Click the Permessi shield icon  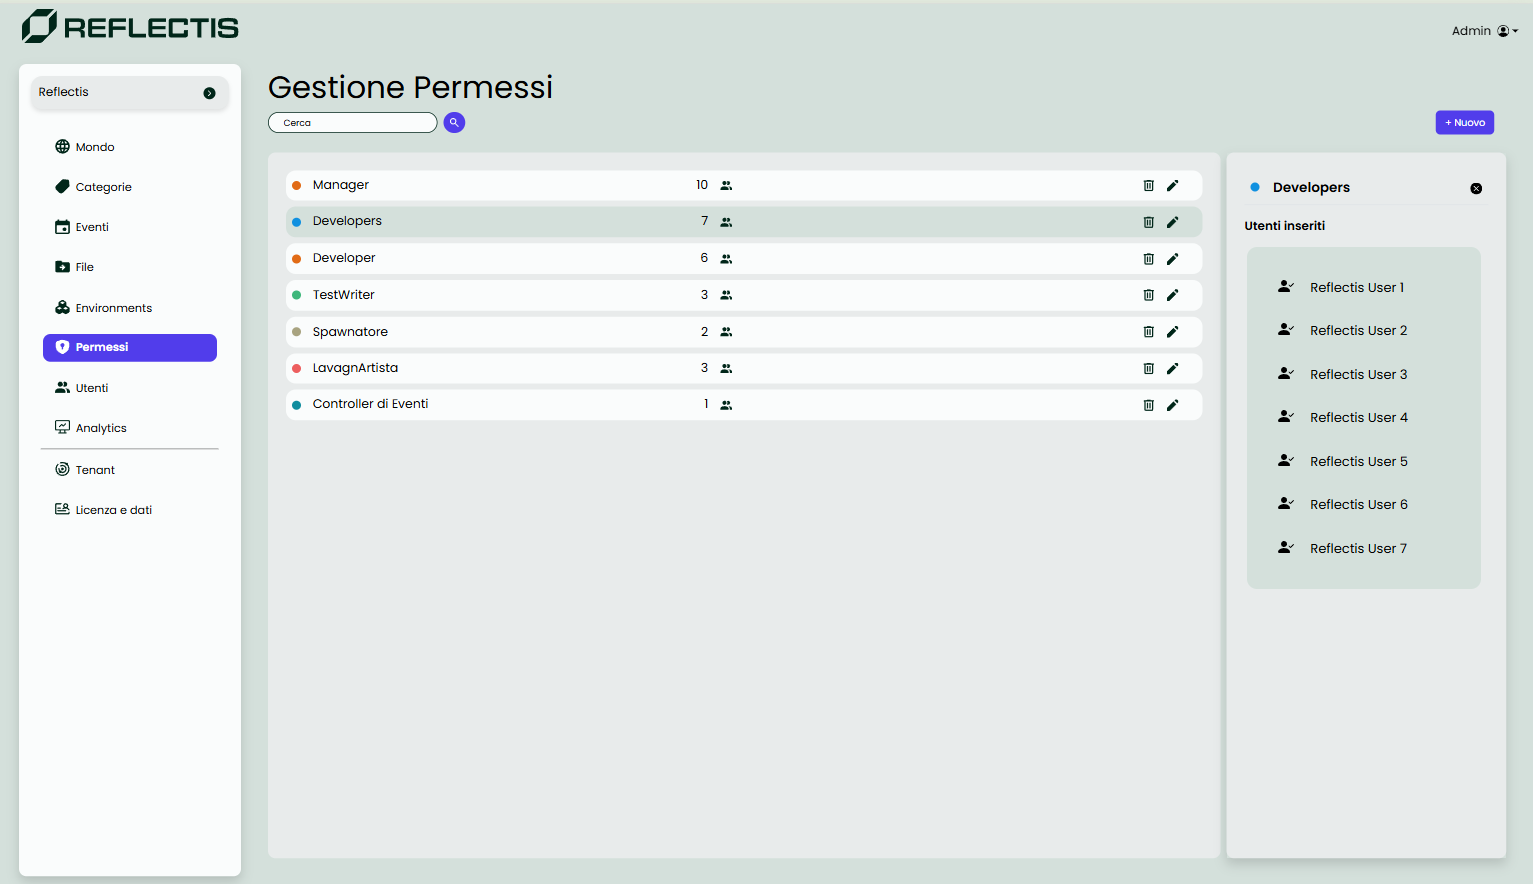62,347
